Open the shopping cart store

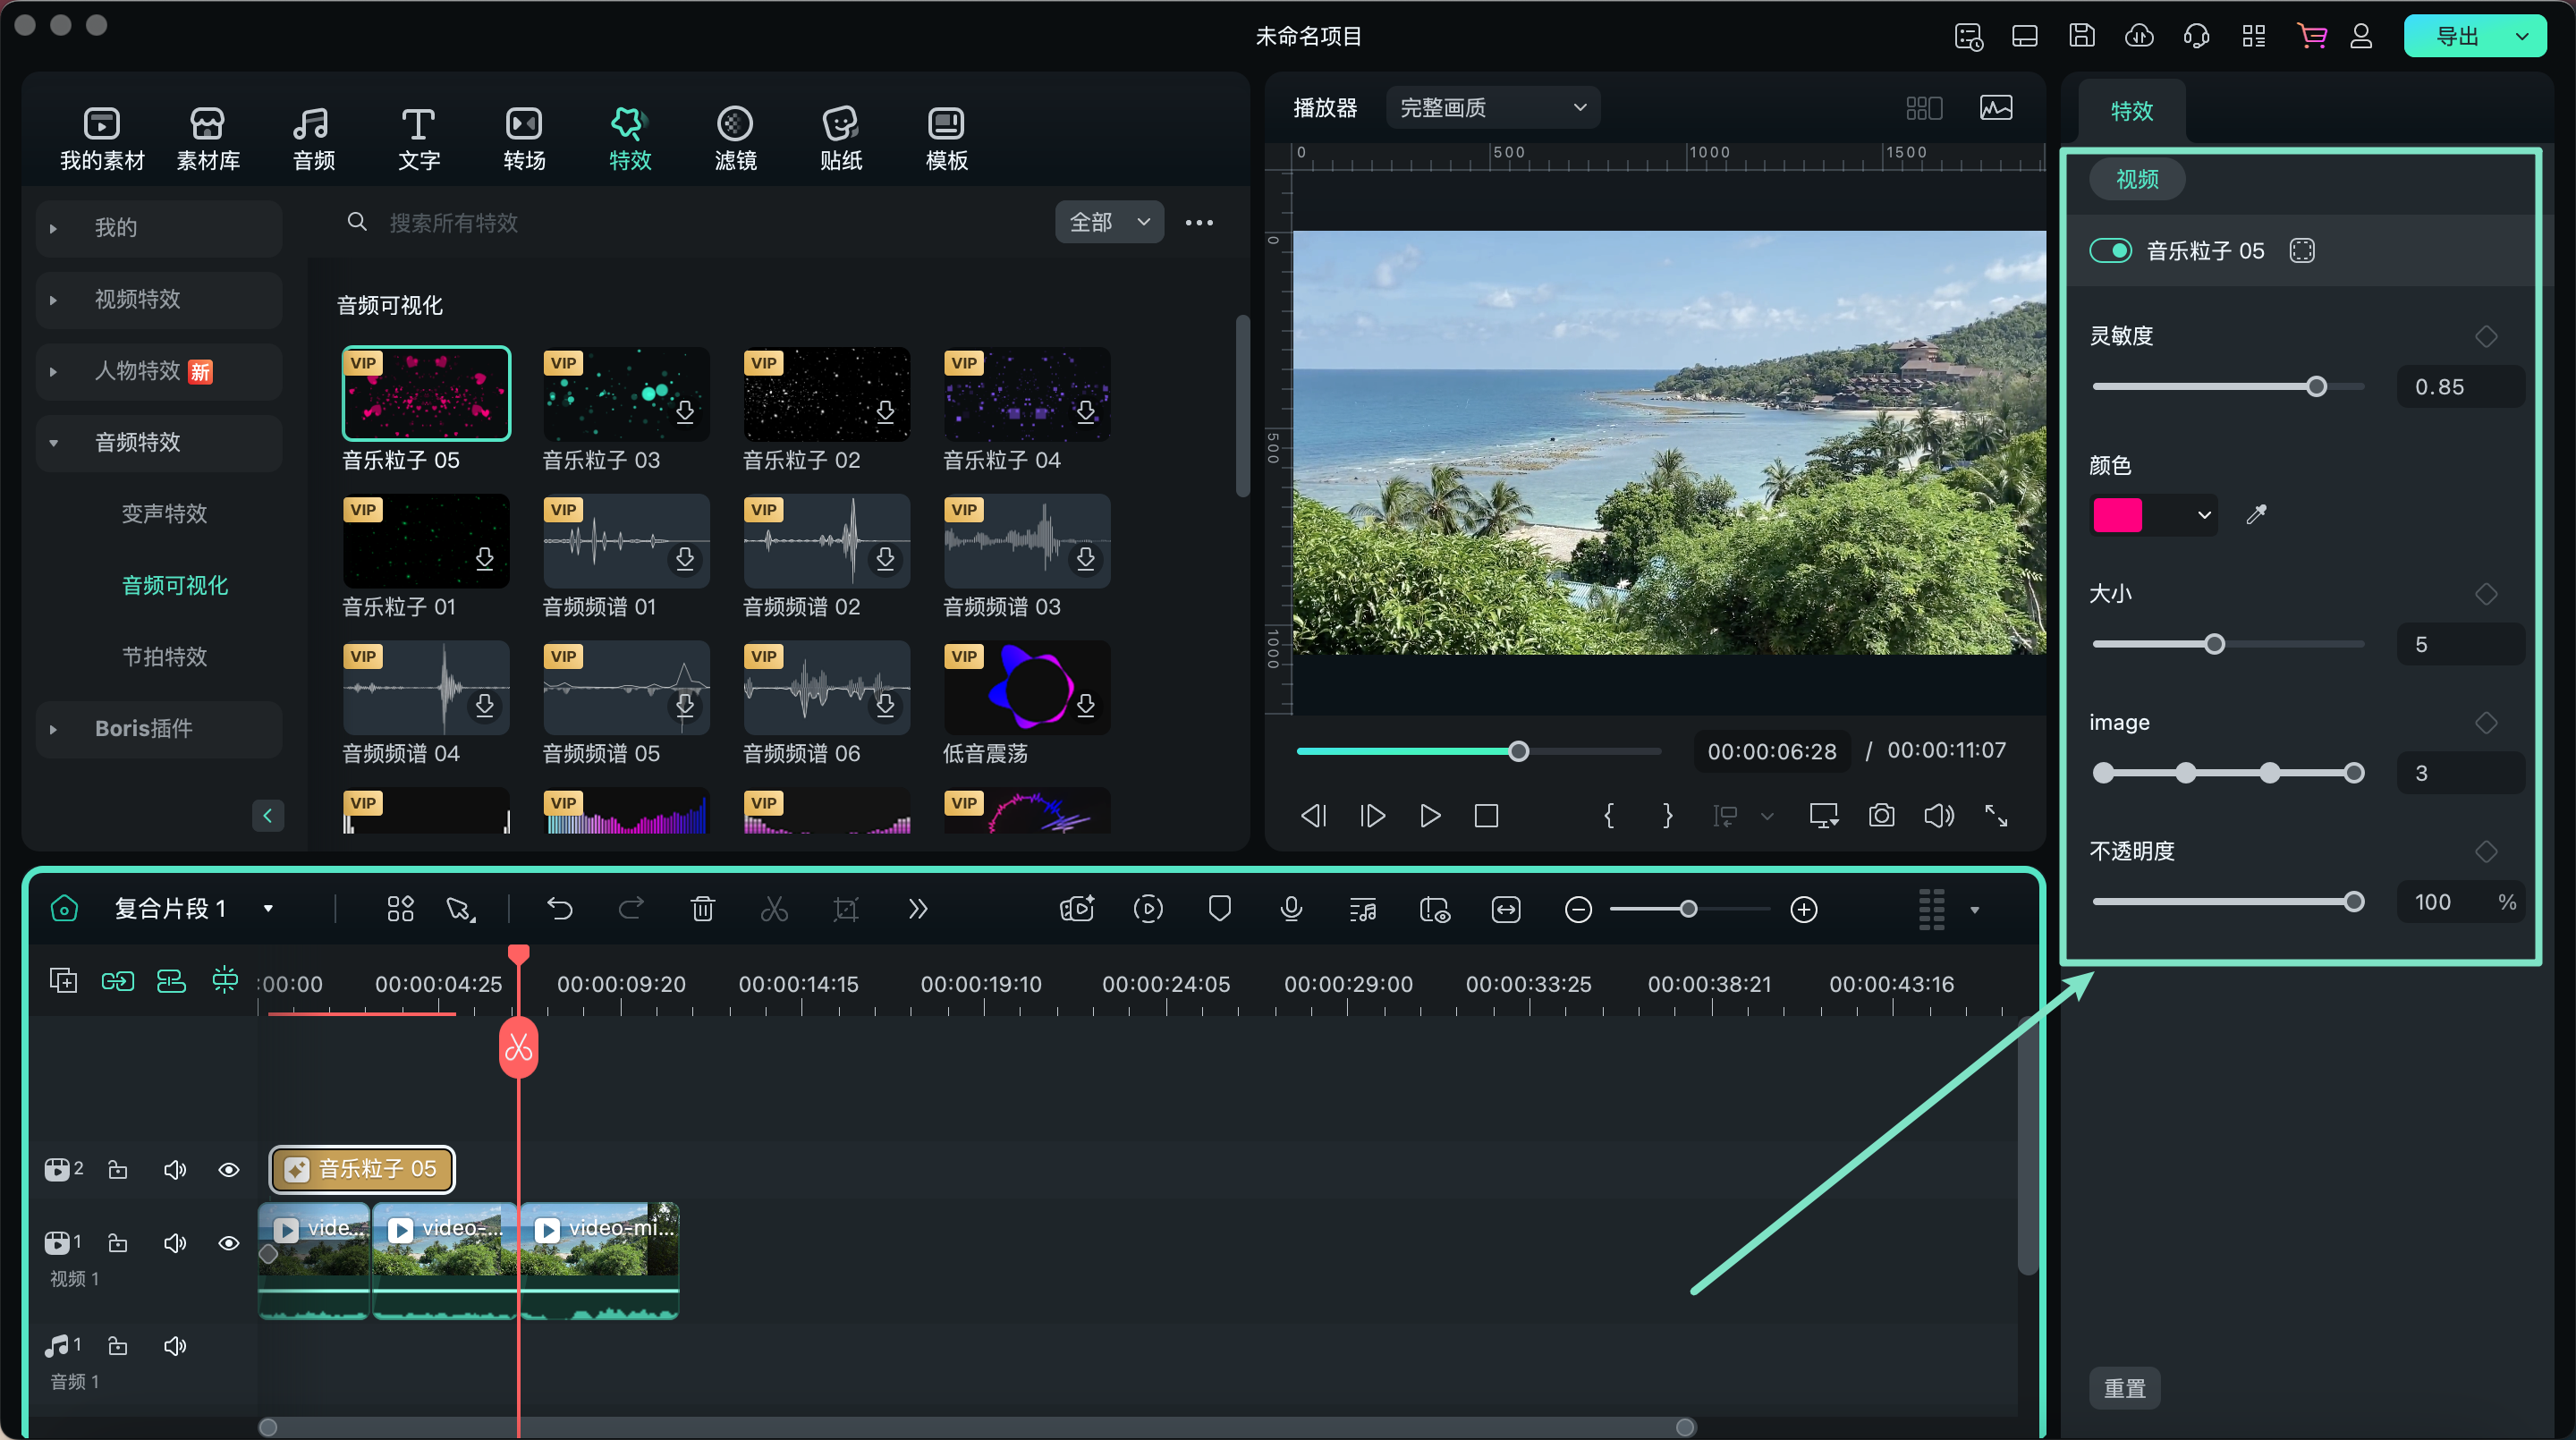[x=2311, y=35]
